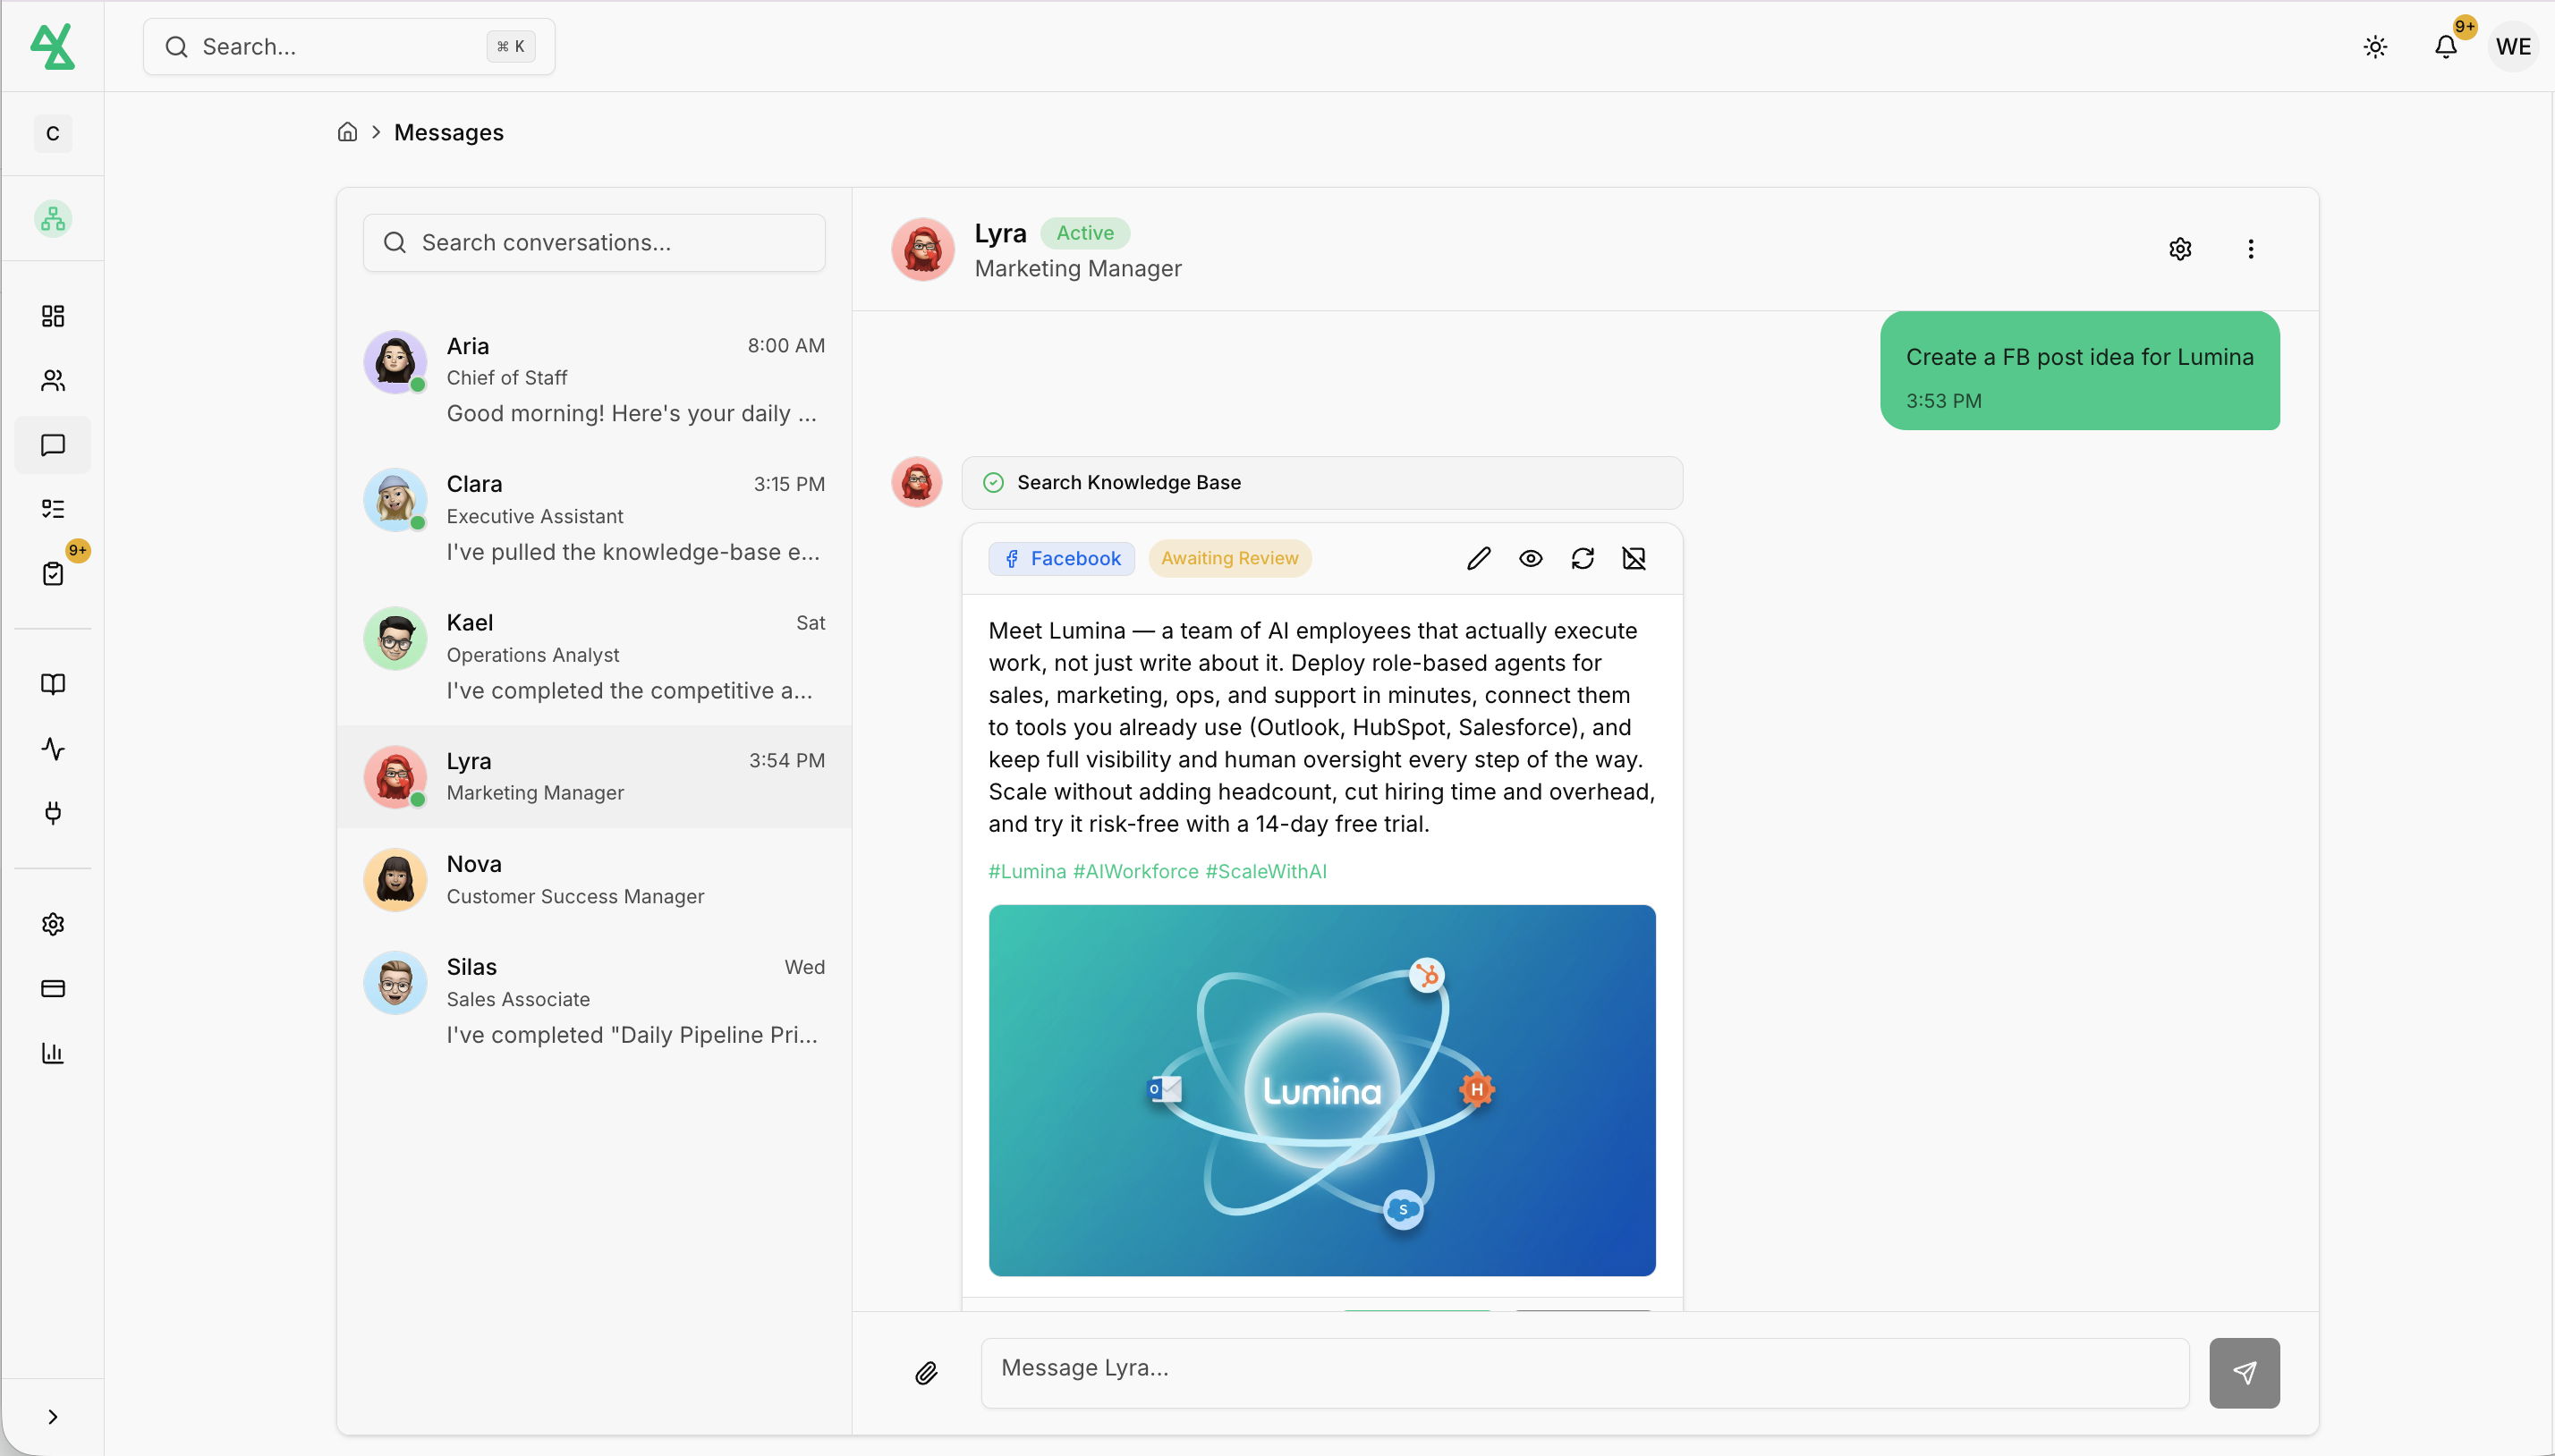This screenshot has width=2555, height=1456.
Task: Send the message with paper plane button
Action: [2244, 1373]
